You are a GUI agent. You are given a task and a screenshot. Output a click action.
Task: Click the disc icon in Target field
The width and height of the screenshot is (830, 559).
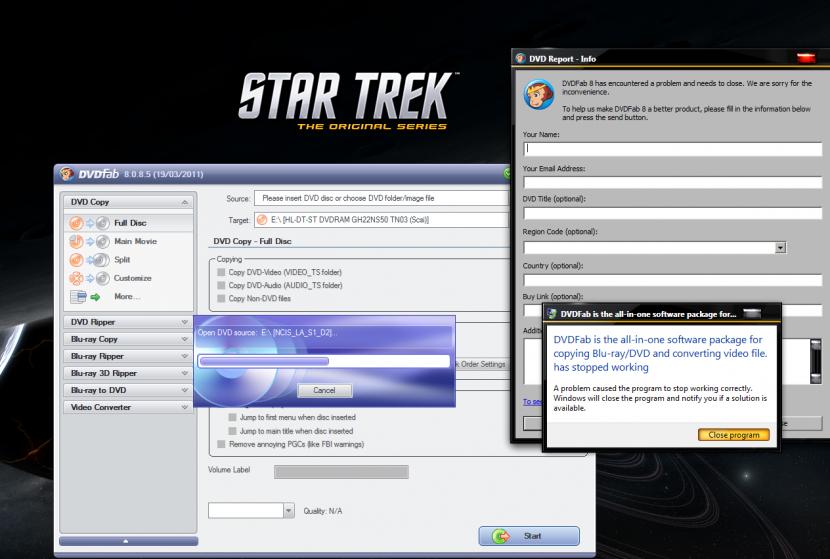[x=261, y=220]
